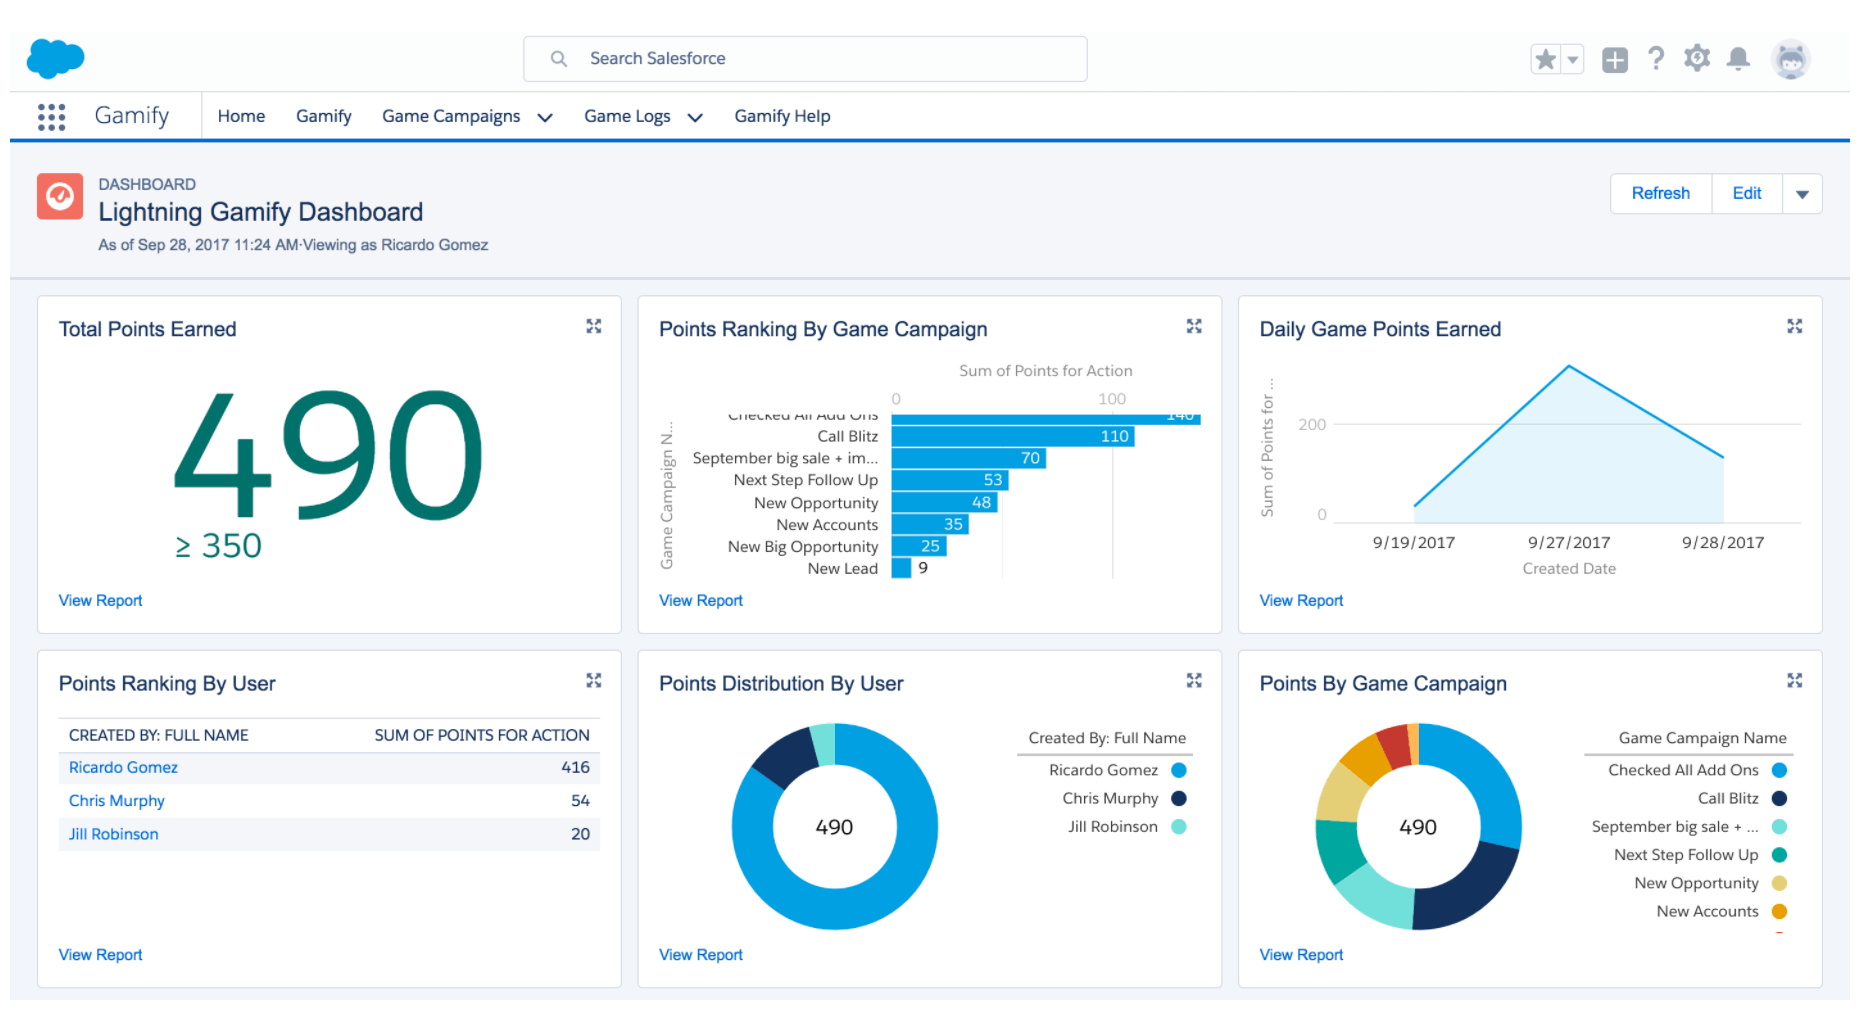Open the notifications bell
Viewport: 1864px width, 1014px height.
click(x=1739, y=59)
